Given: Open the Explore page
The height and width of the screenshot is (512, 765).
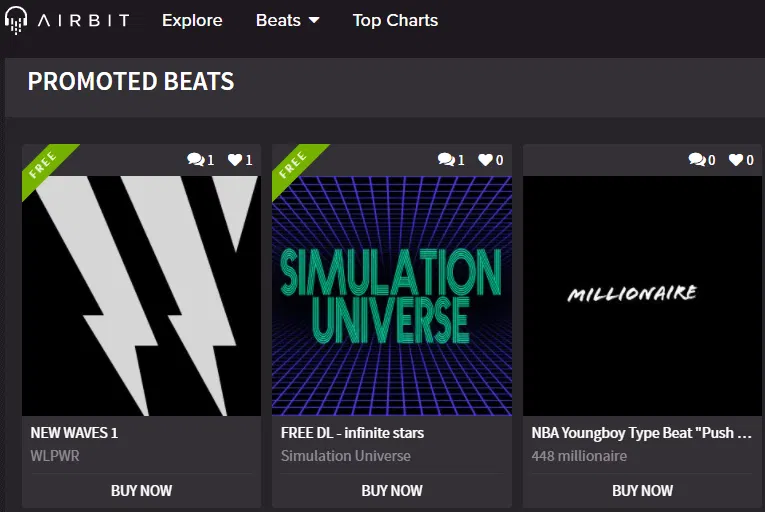Looking at the screenshot, I should tap(192, 20).
